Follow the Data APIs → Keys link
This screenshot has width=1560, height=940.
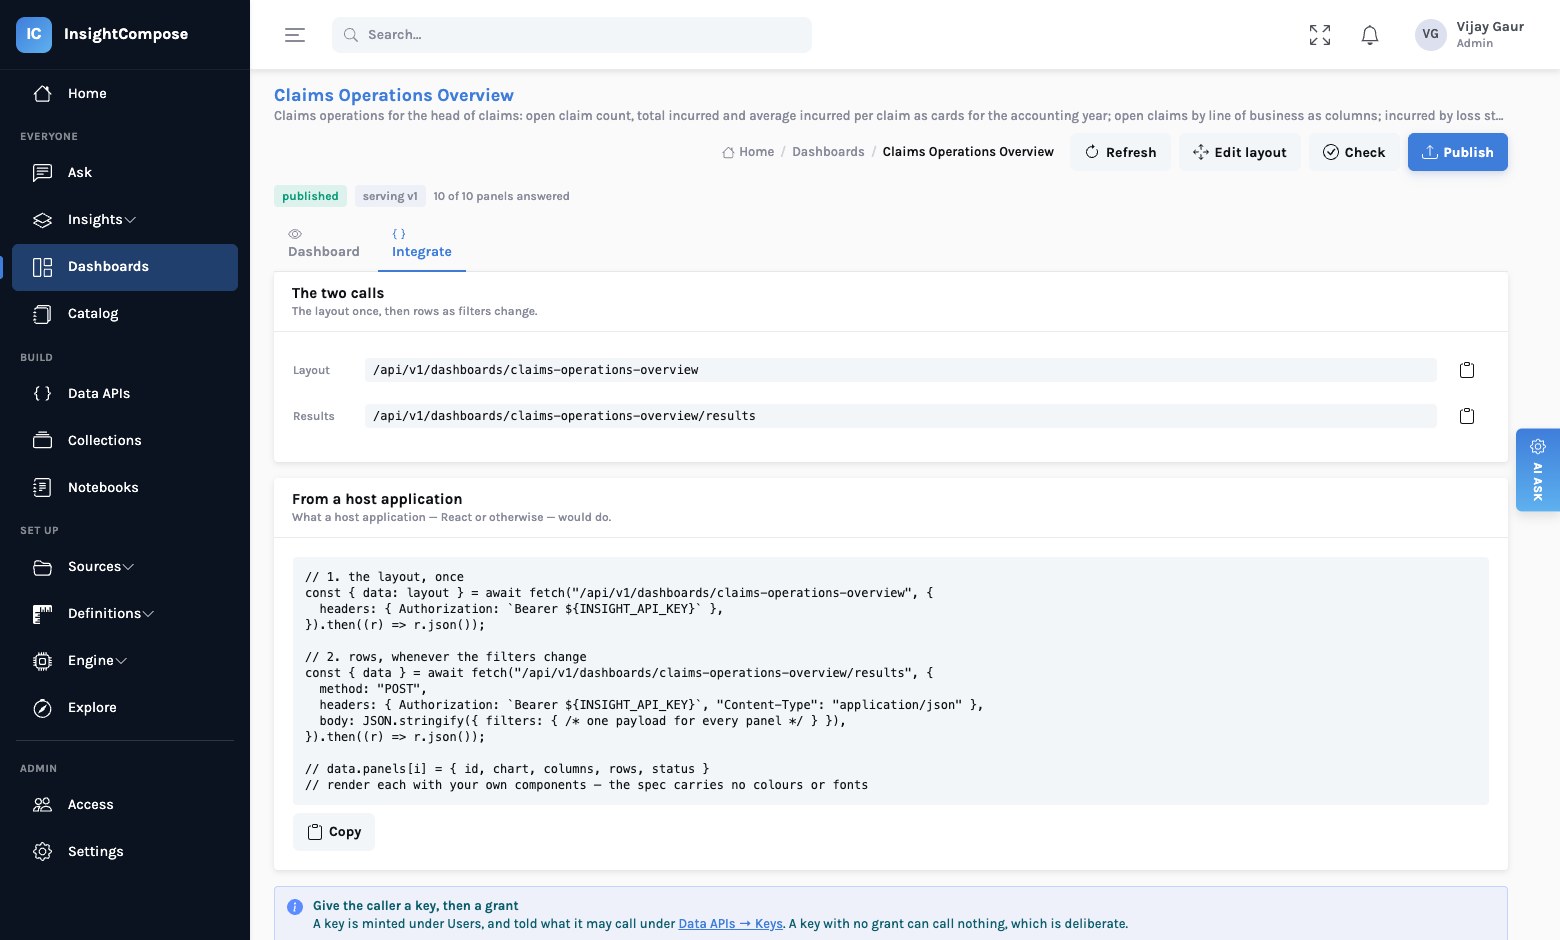[x=730, y=924]
